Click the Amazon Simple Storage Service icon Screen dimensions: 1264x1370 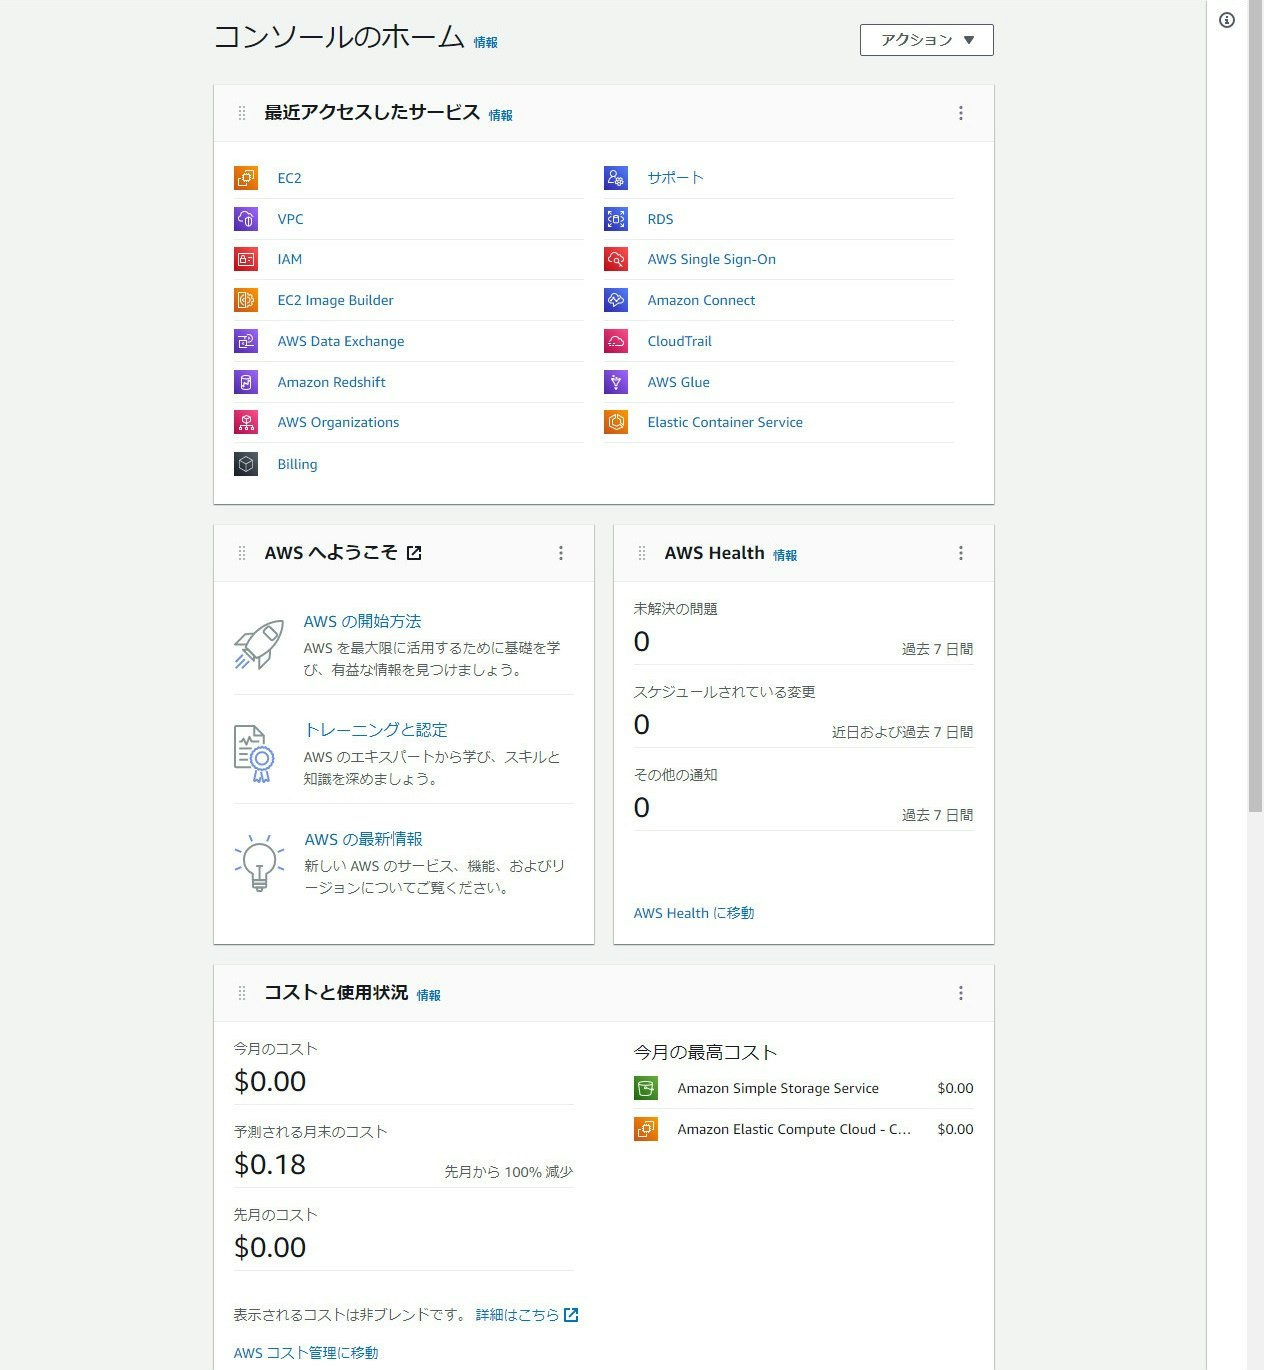tap(646, 1088)
